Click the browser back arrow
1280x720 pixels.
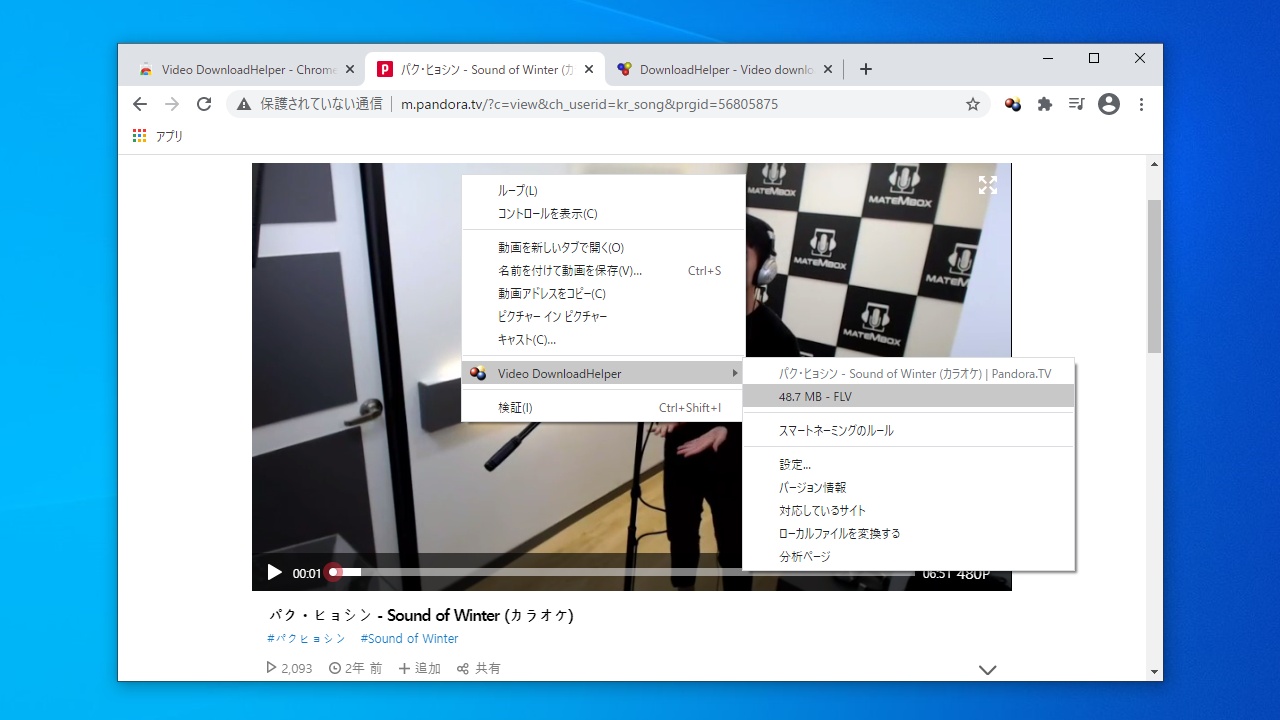(x=140, y=104)
